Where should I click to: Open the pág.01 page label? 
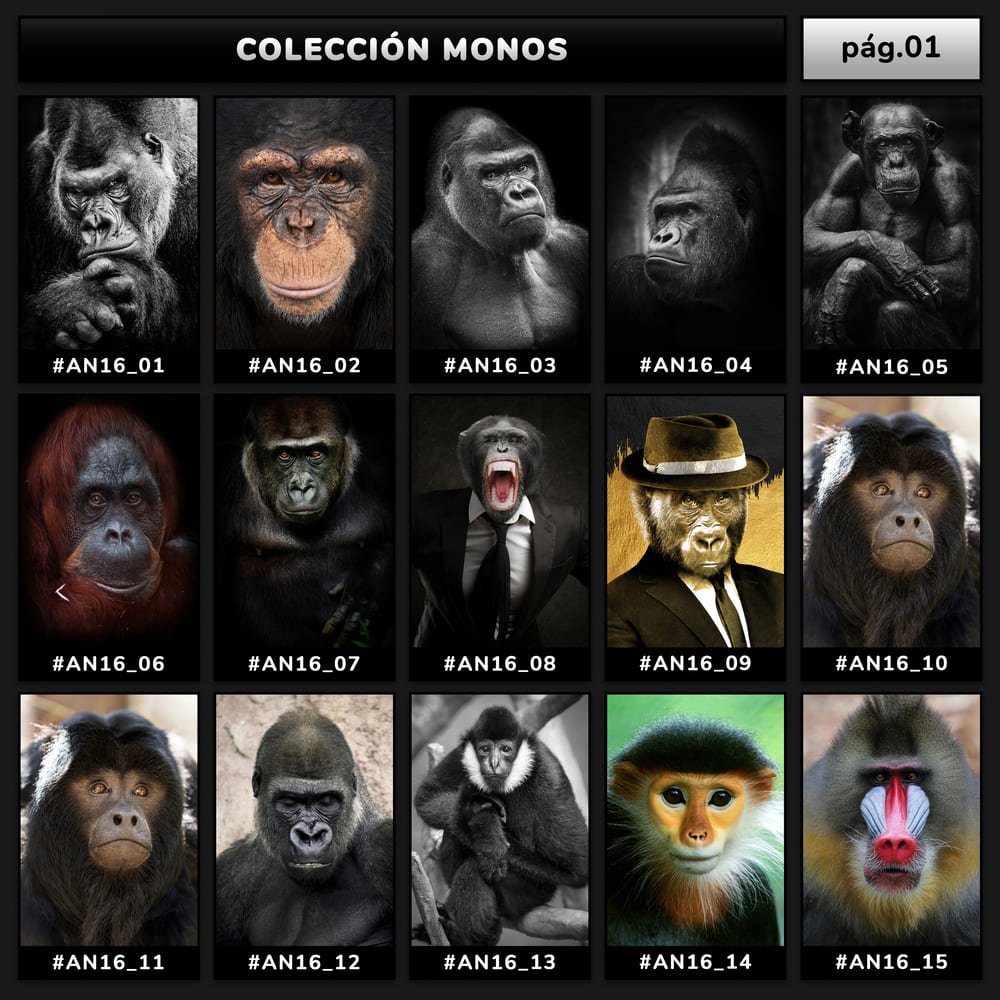(891, 48)
